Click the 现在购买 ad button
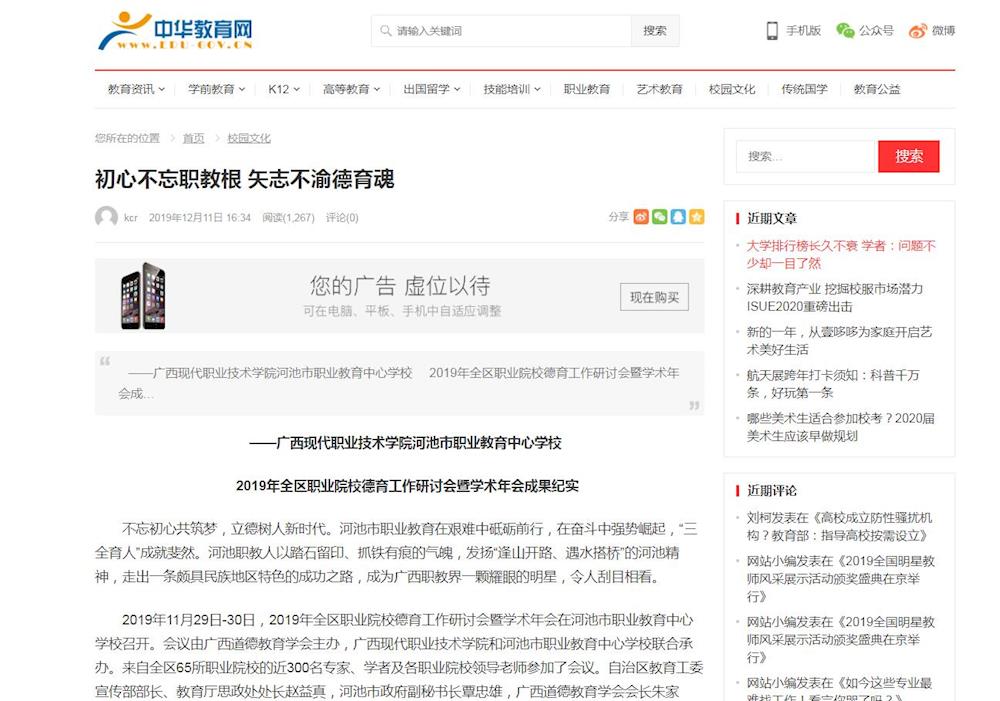This screenshot has height=701, width=1000. [x=654, y=297]
